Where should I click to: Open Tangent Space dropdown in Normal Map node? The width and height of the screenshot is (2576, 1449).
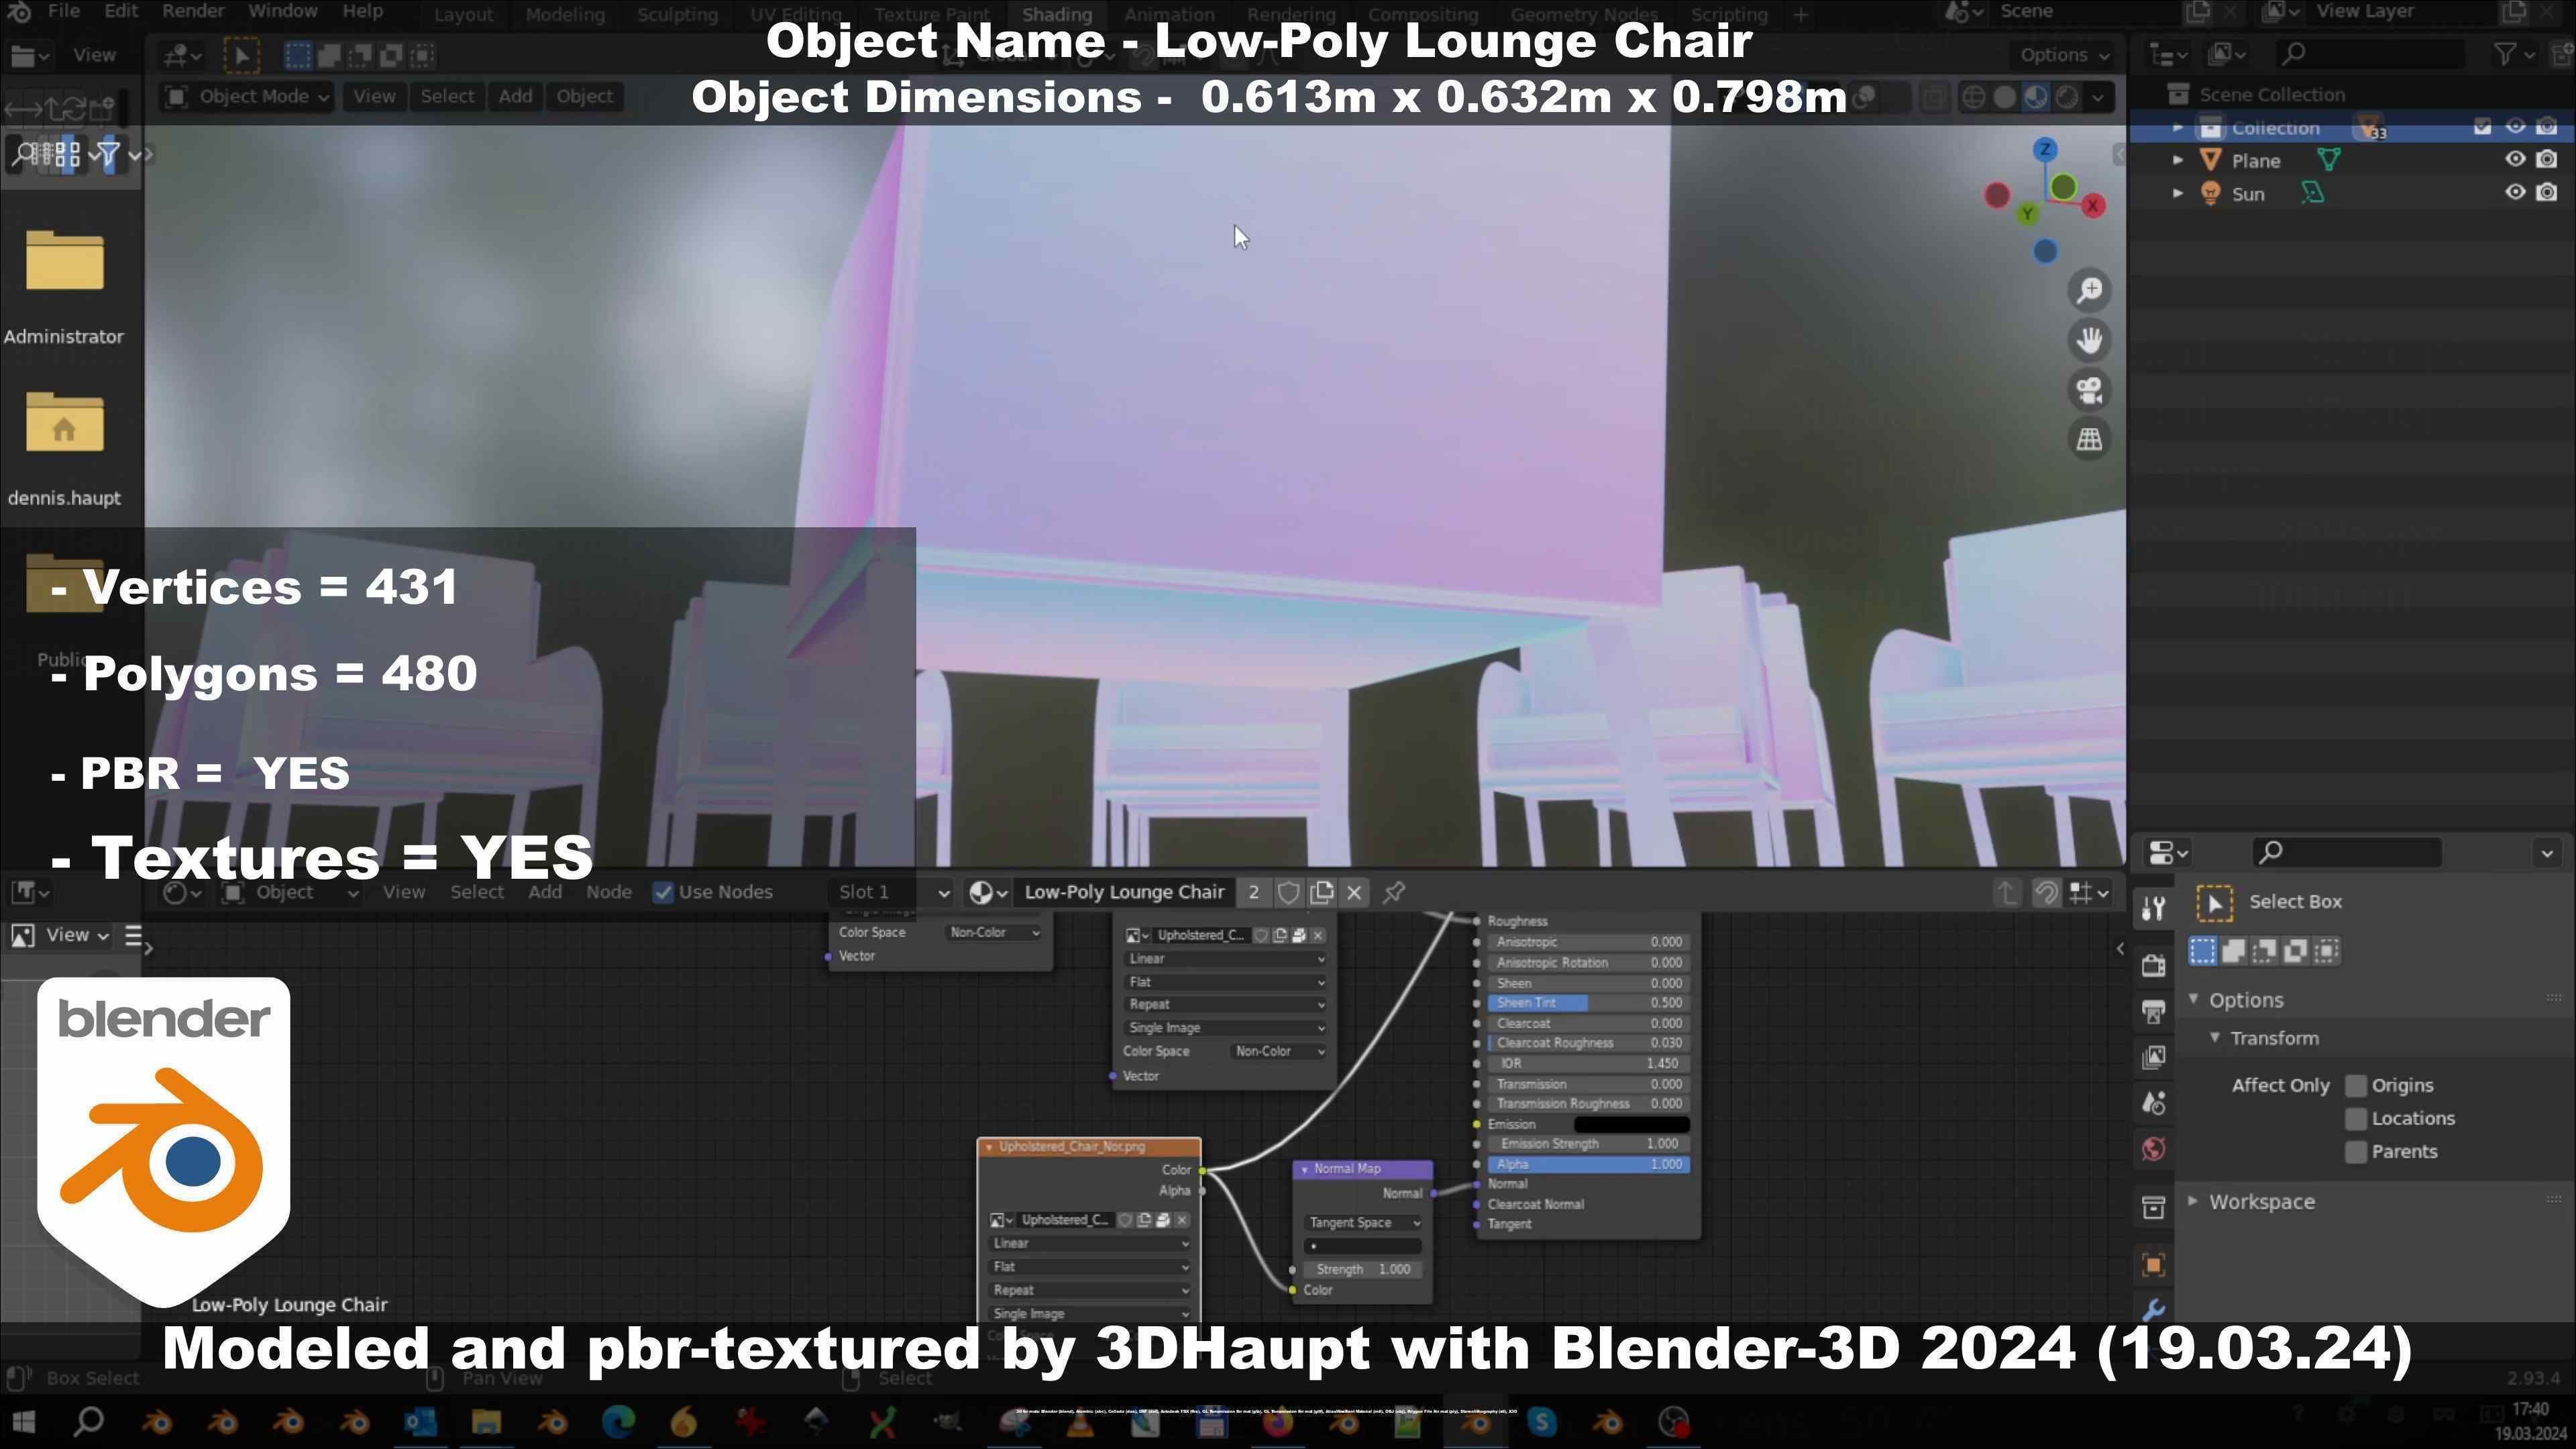(x=1363, y=1223)
